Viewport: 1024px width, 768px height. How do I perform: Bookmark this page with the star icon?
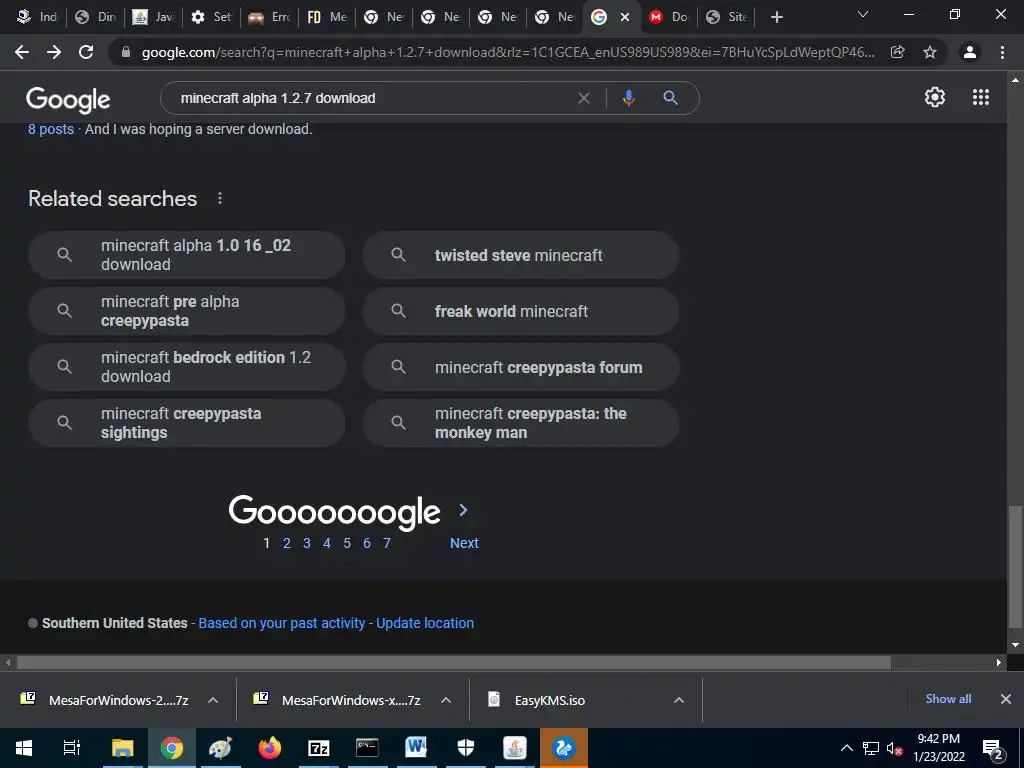pos(930,52)
